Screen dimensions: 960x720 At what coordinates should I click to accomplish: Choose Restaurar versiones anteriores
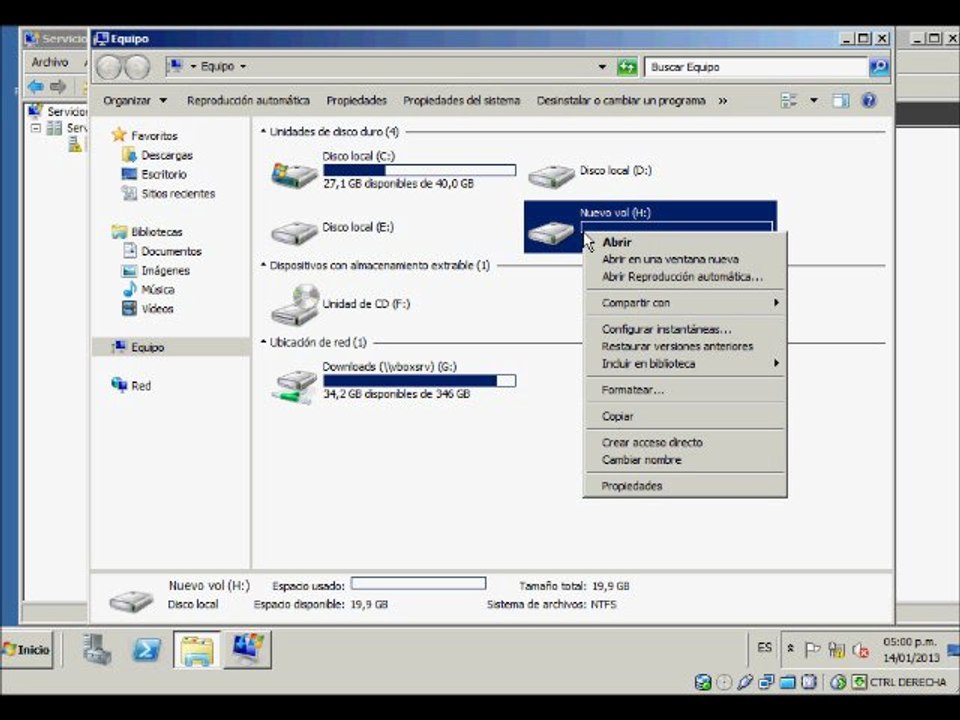684,346
